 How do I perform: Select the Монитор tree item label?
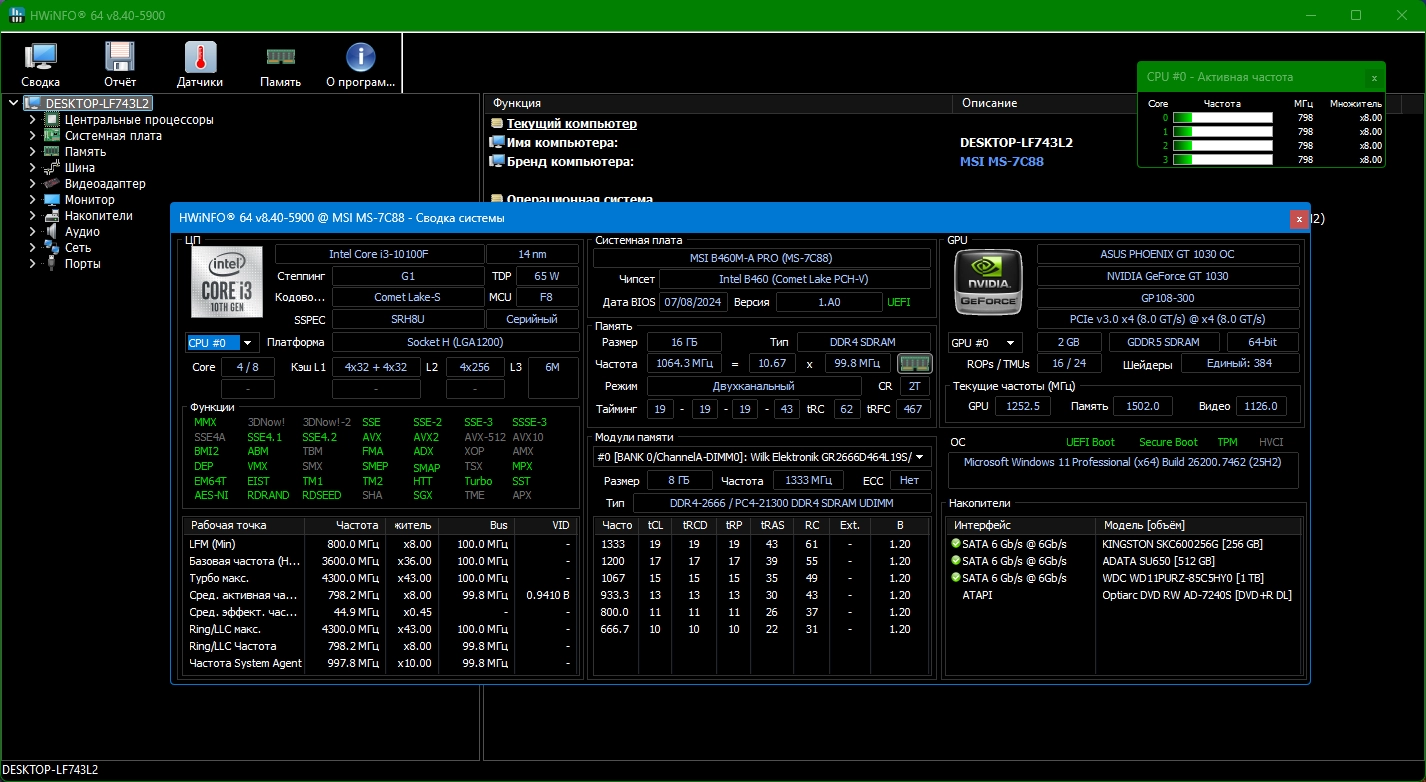[x=90, y=200]
